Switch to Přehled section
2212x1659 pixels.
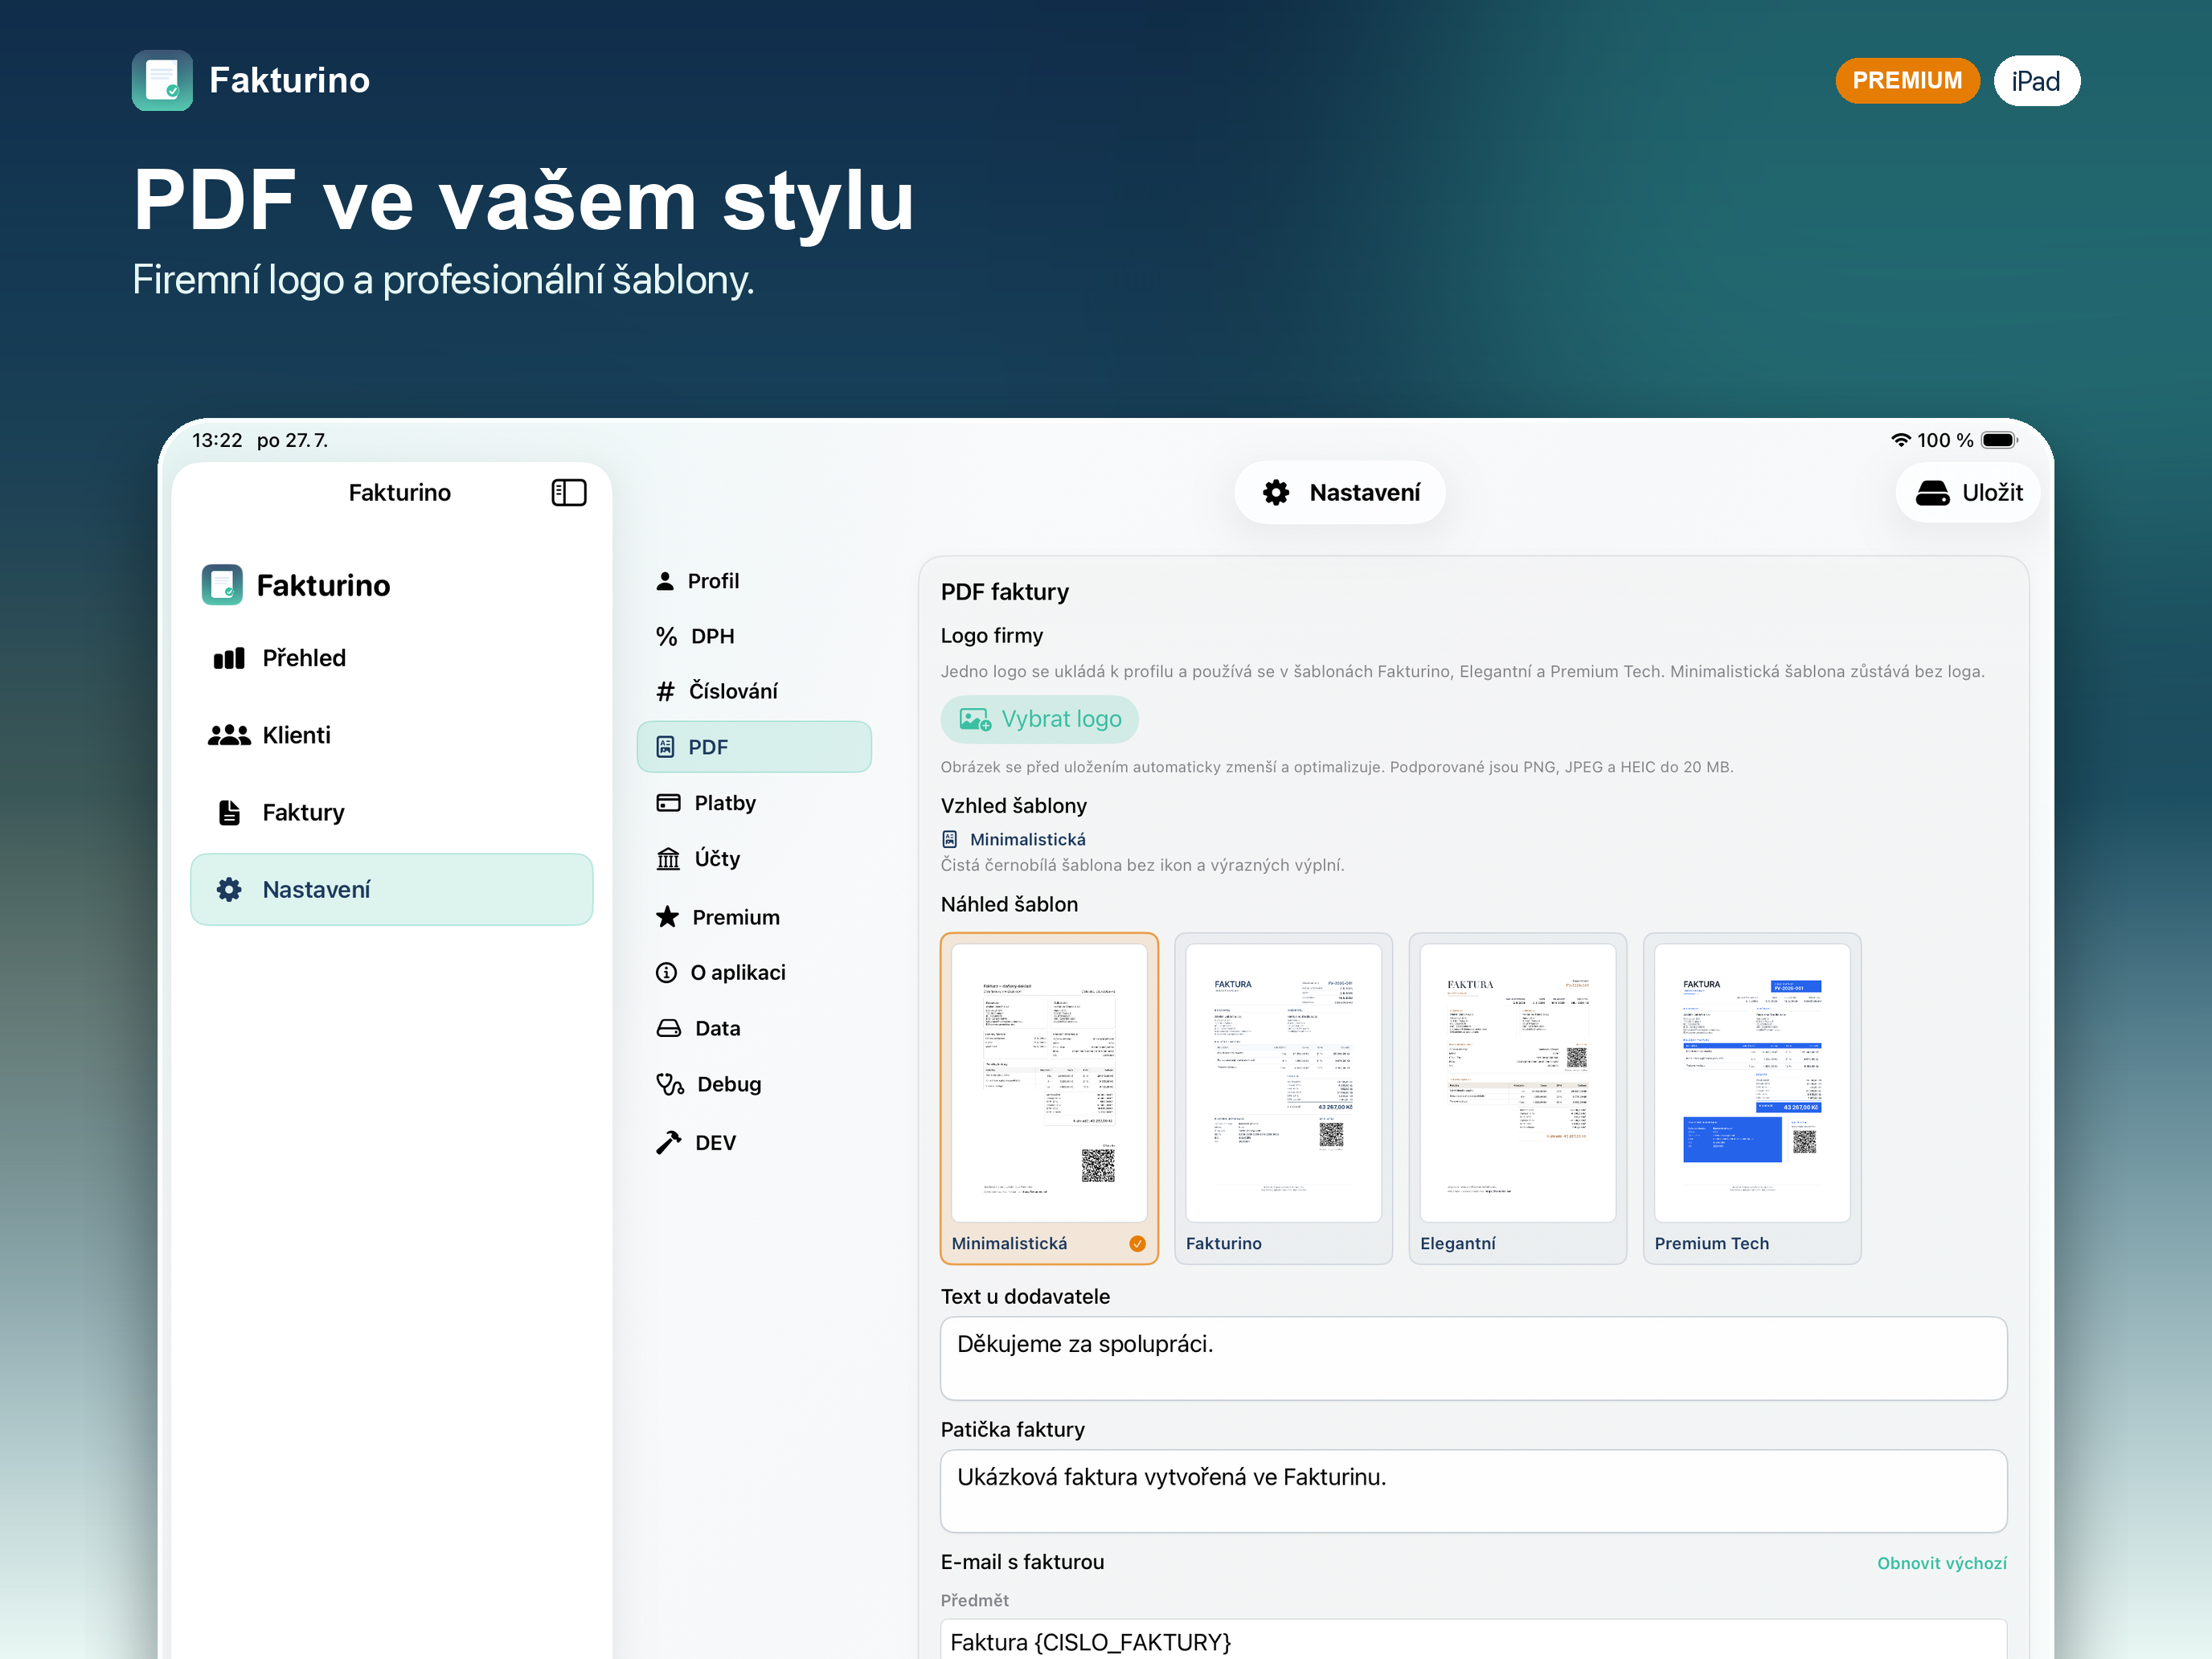pyautogui.click(x=391, y=658)
